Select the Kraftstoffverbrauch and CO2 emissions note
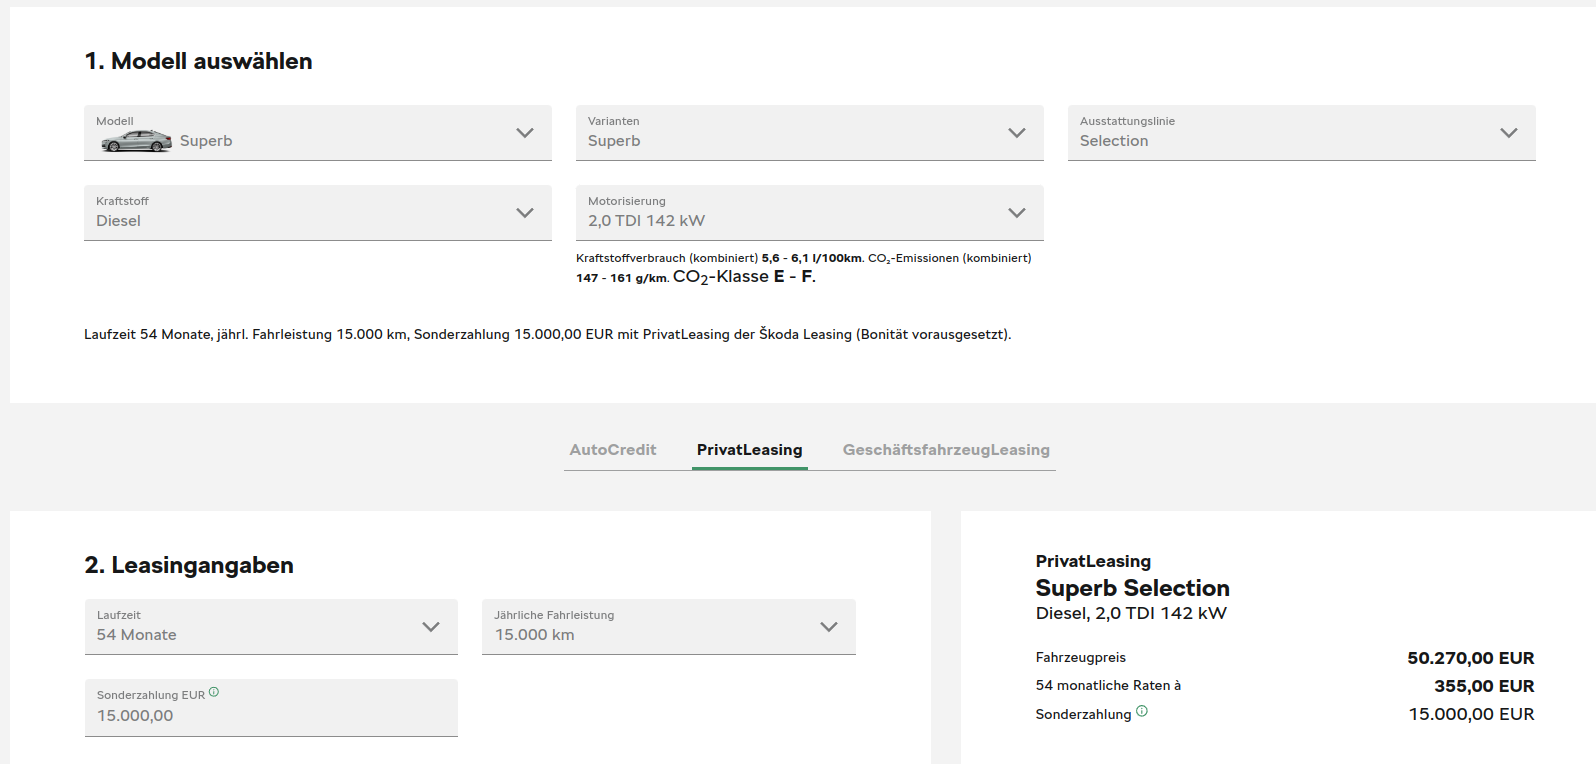This screenshot has height=764, width=1596. coord(804,268)
